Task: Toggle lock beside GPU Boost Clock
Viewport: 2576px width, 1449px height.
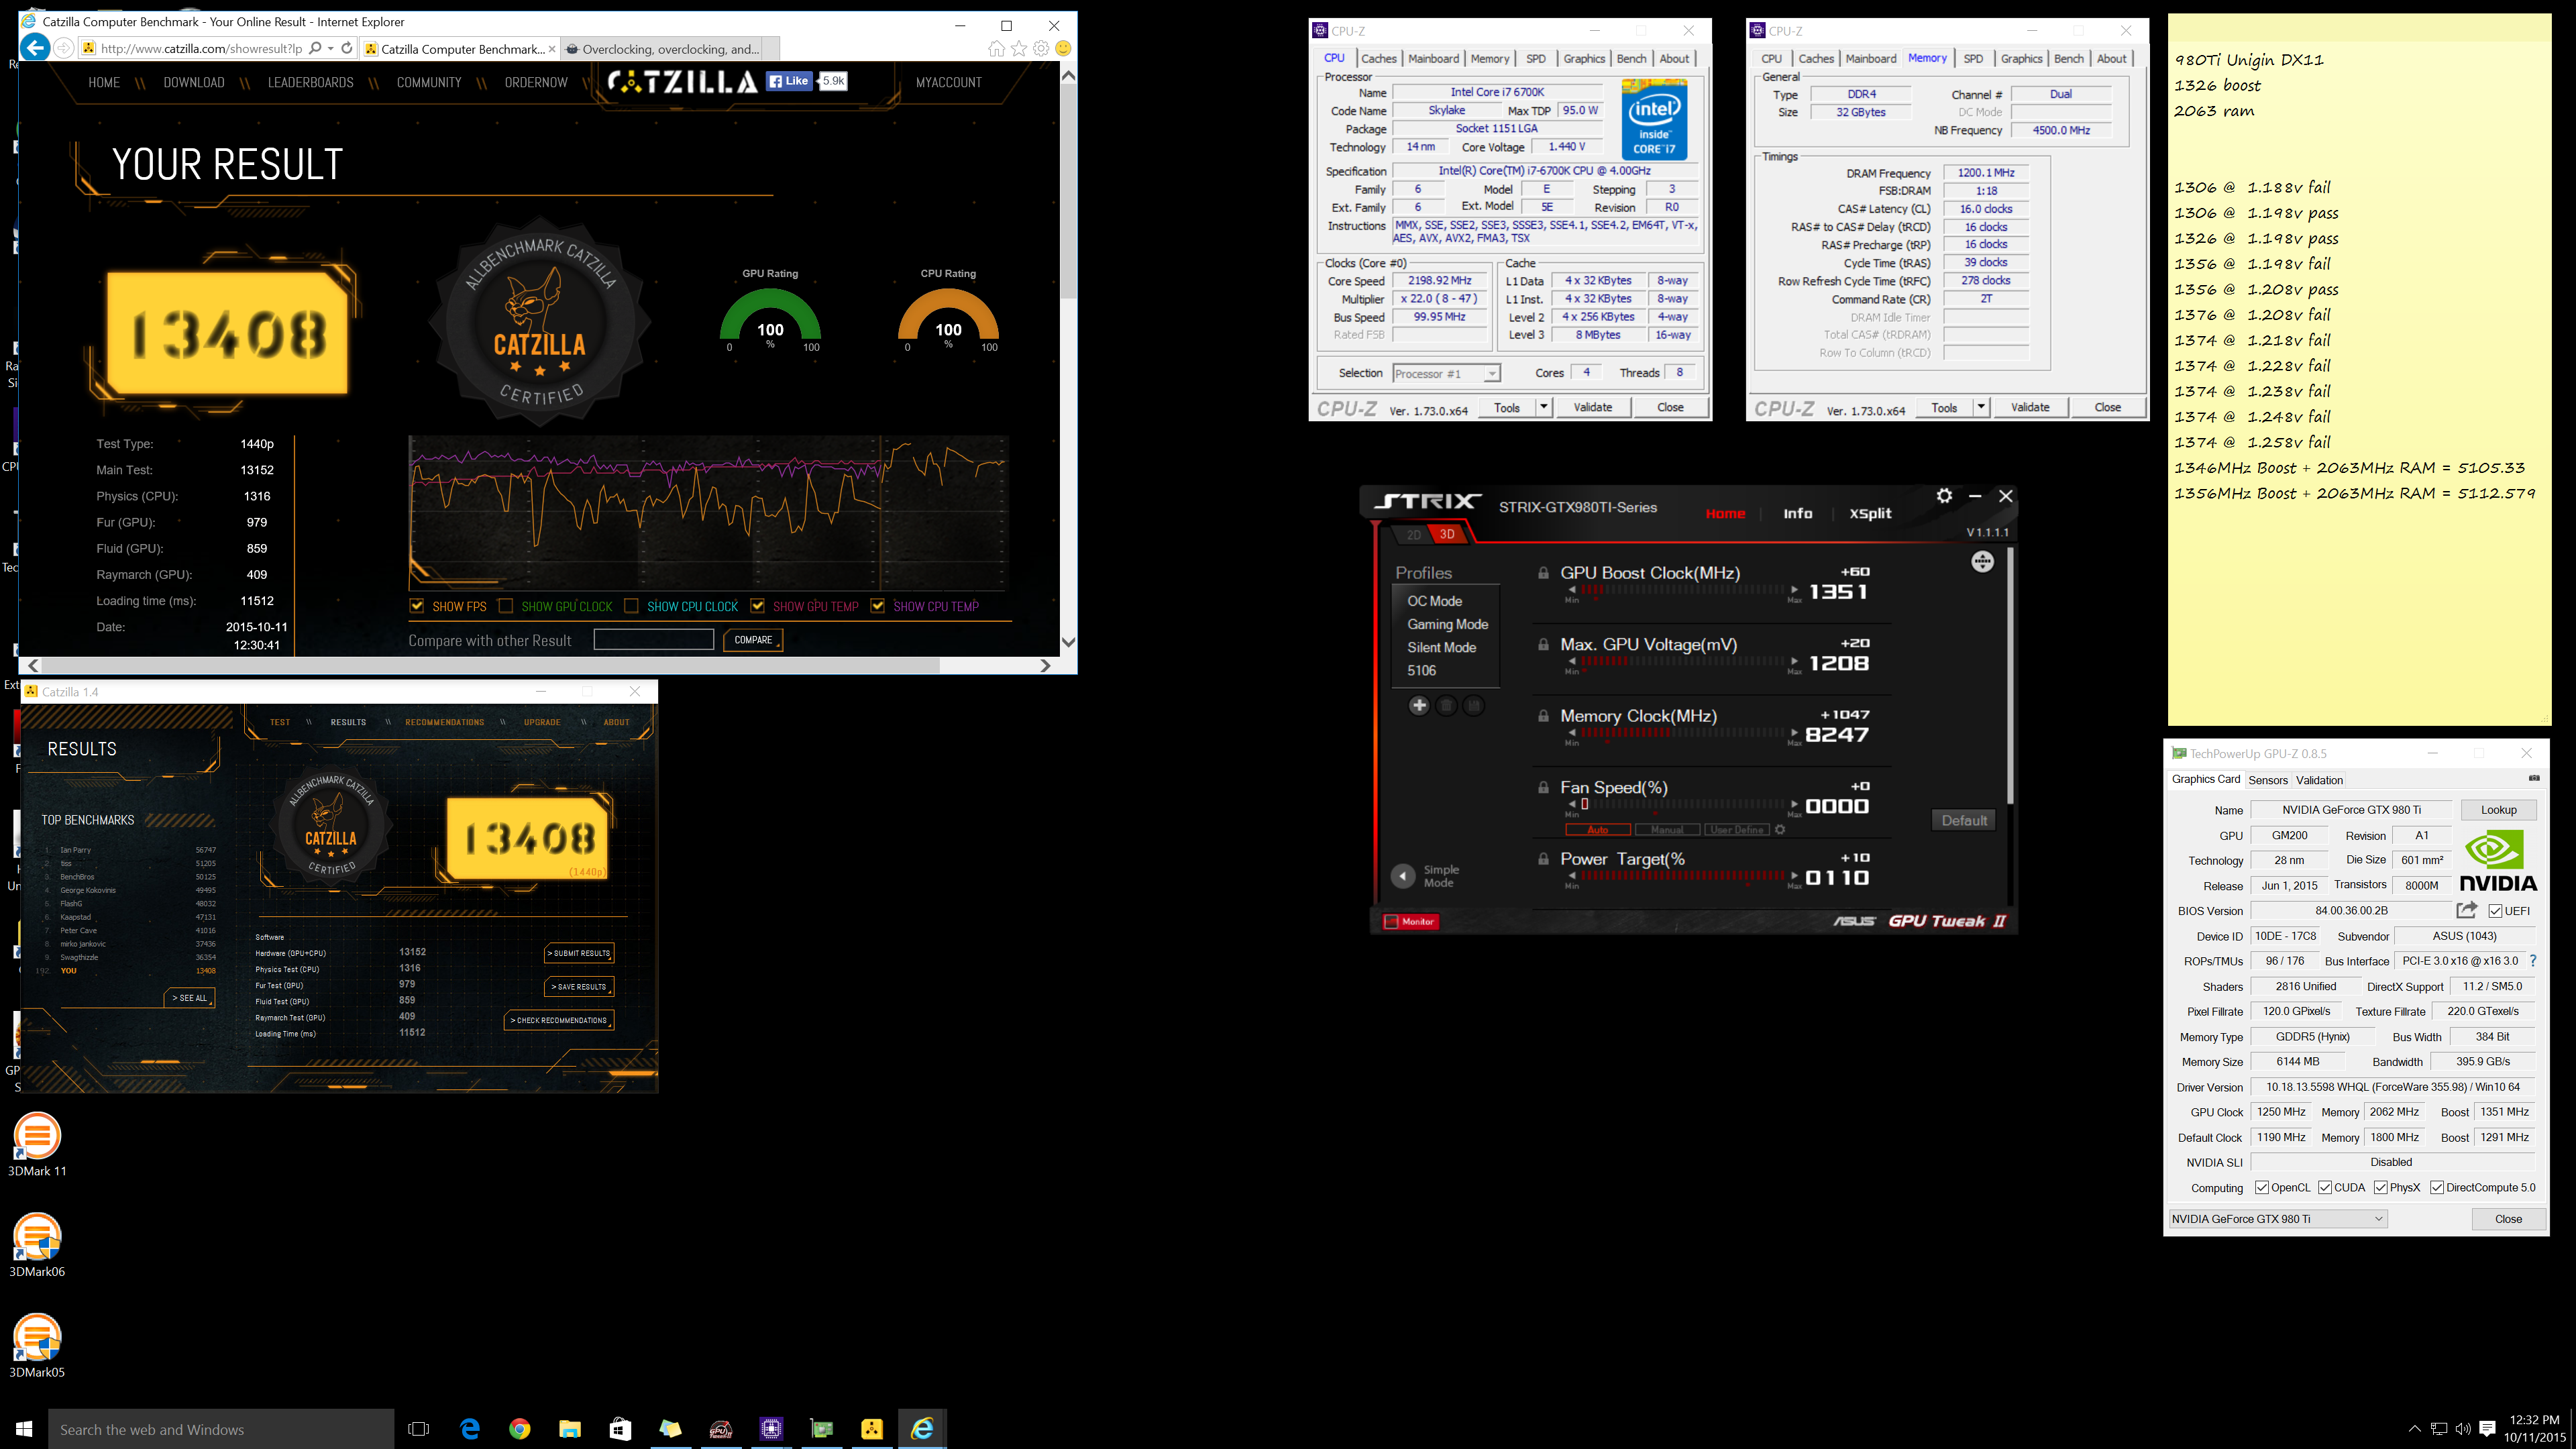Action: pyautogui.click(x=1543, y=574)
